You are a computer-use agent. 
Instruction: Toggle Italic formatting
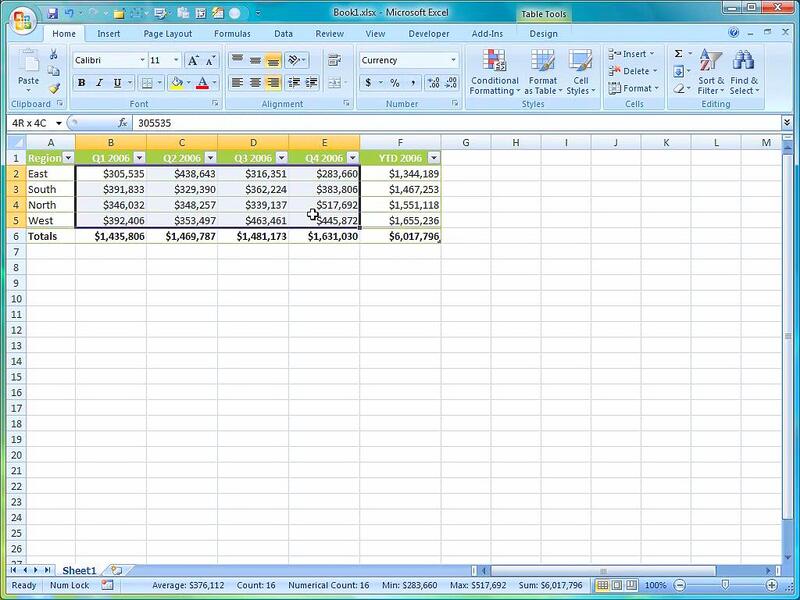pos(99,83)
